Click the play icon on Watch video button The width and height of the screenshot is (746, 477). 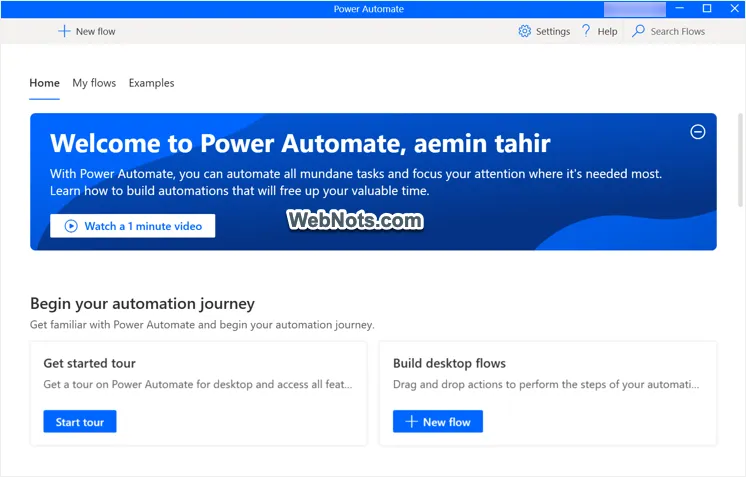click(71, 226)
